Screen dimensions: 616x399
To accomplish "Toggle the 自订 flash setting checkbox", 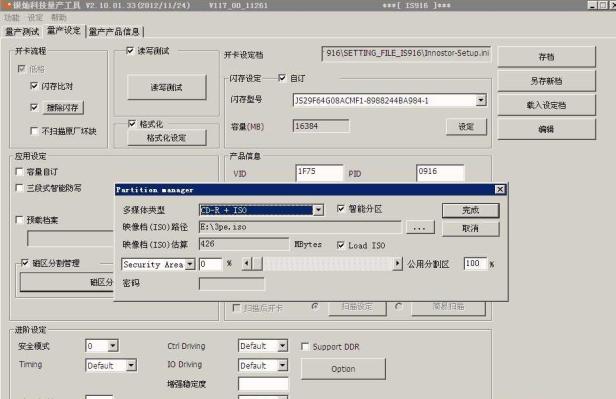I will [x=282, y=78].
